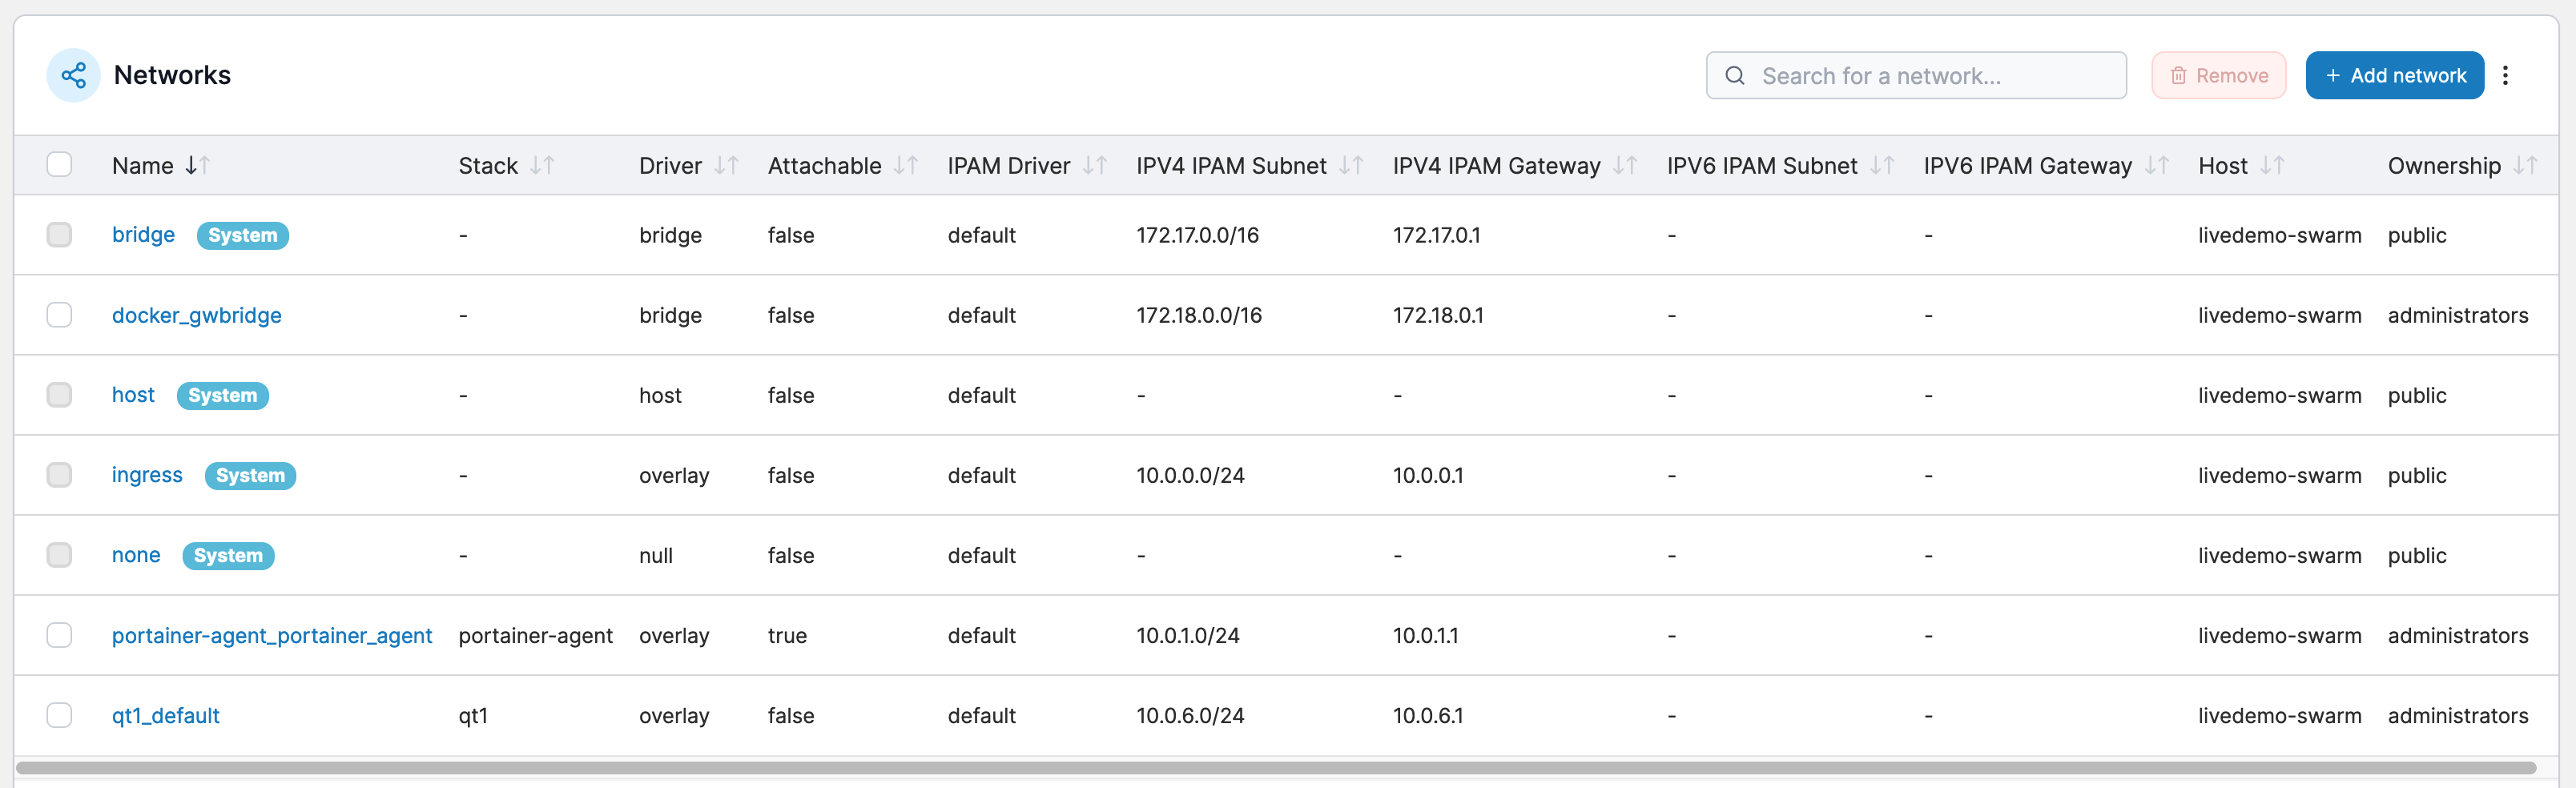Click the sort arrows beside Attachable
The width and height of the screenshot is (2576, 788).
(x=906, y=165)
